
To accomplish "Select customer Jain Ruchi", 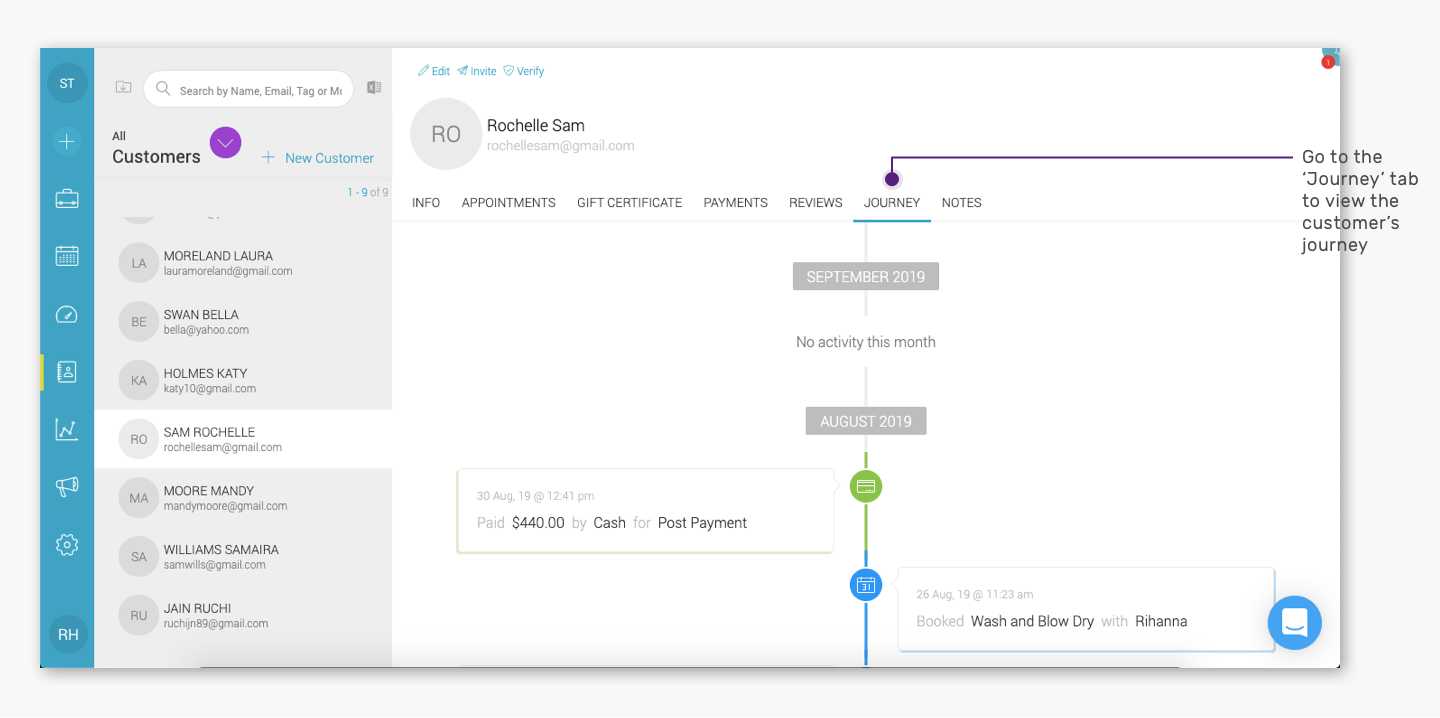I will pyautogui.click(x=243, y=615).
